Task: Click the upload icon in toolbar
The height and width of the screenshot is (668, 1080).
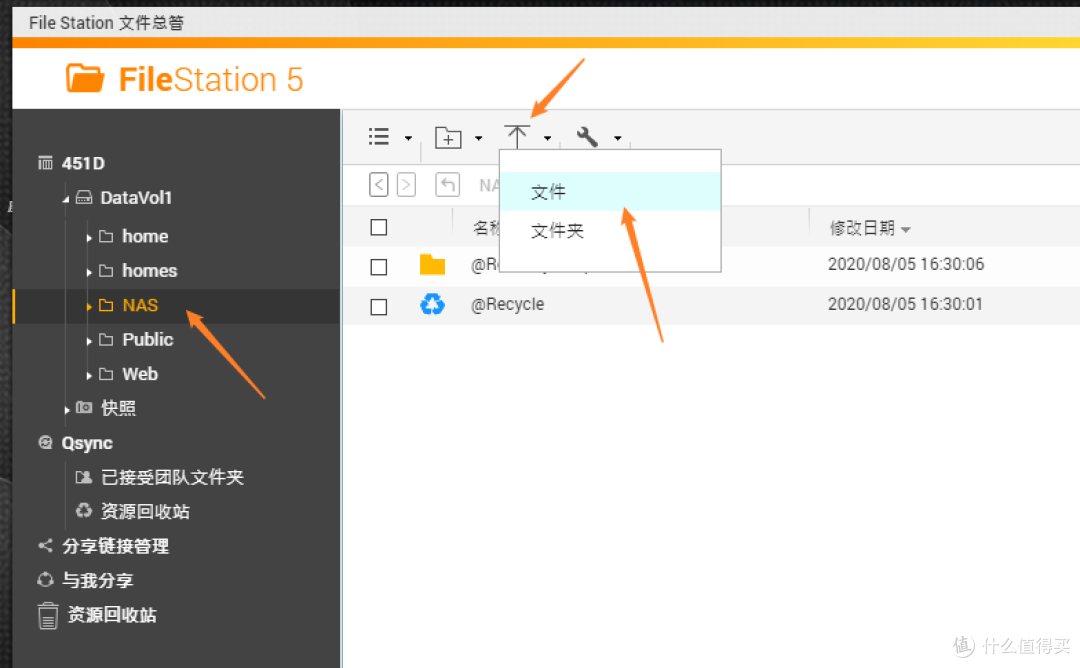Action: point(517,137)
